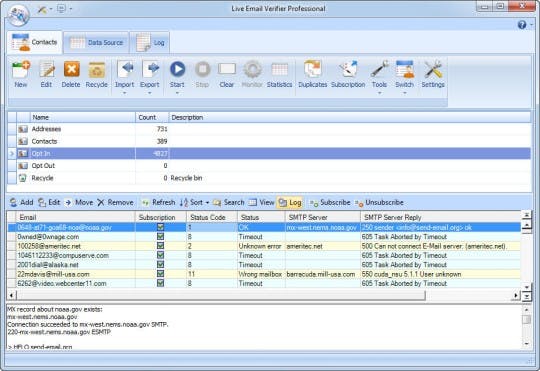
Task: Click the Duplicates icon
Action: click(x=313, y=69)
